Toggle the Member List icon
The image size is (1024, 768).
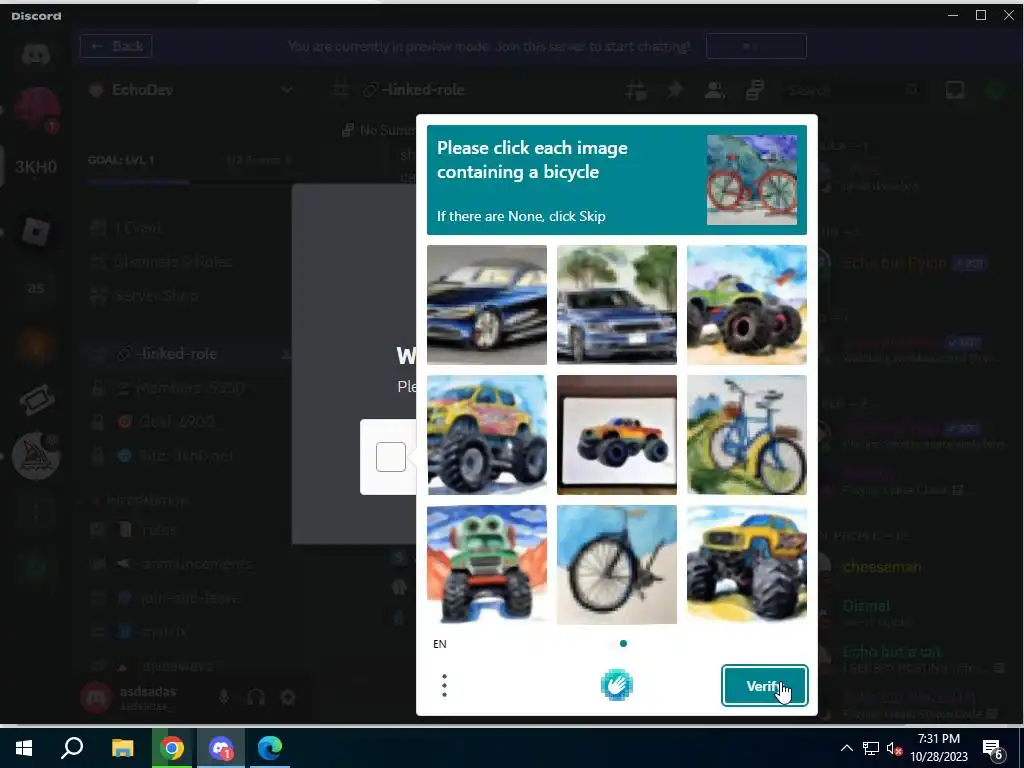[x=715, y=90]
